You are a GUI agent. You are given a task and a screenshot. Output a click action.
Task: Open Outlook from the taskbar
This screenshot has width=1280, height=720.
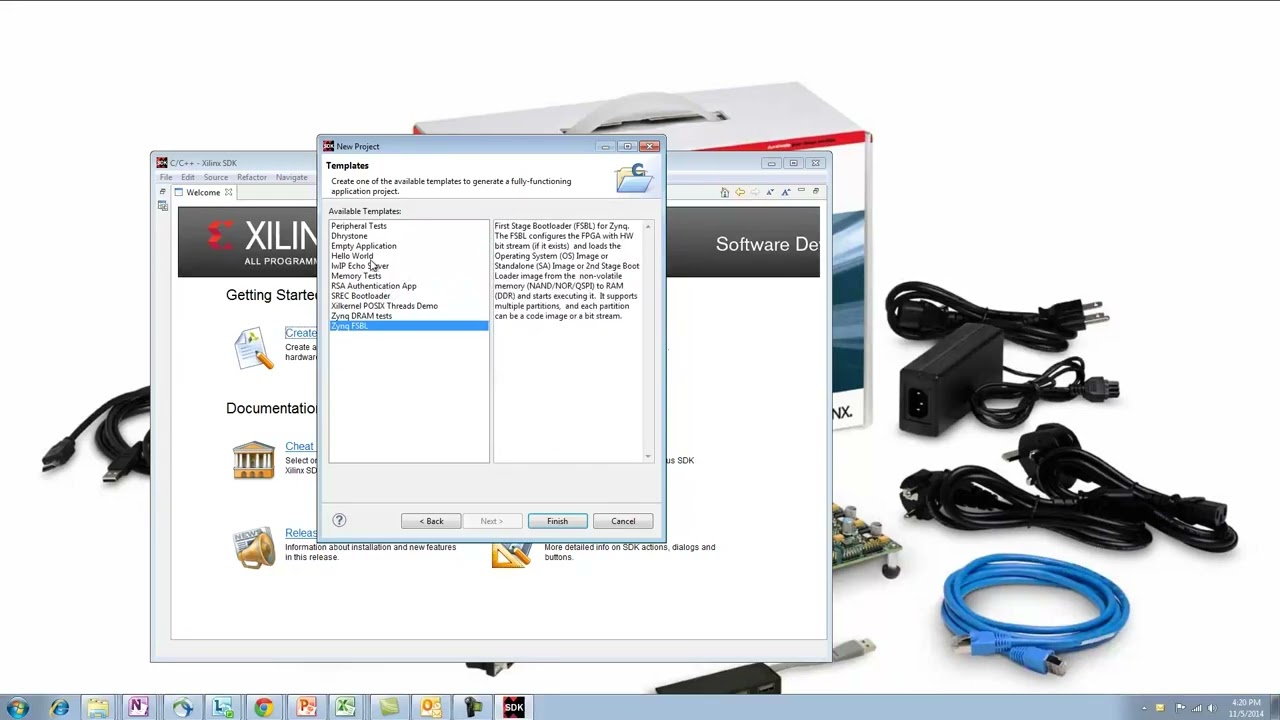[431, 707]
